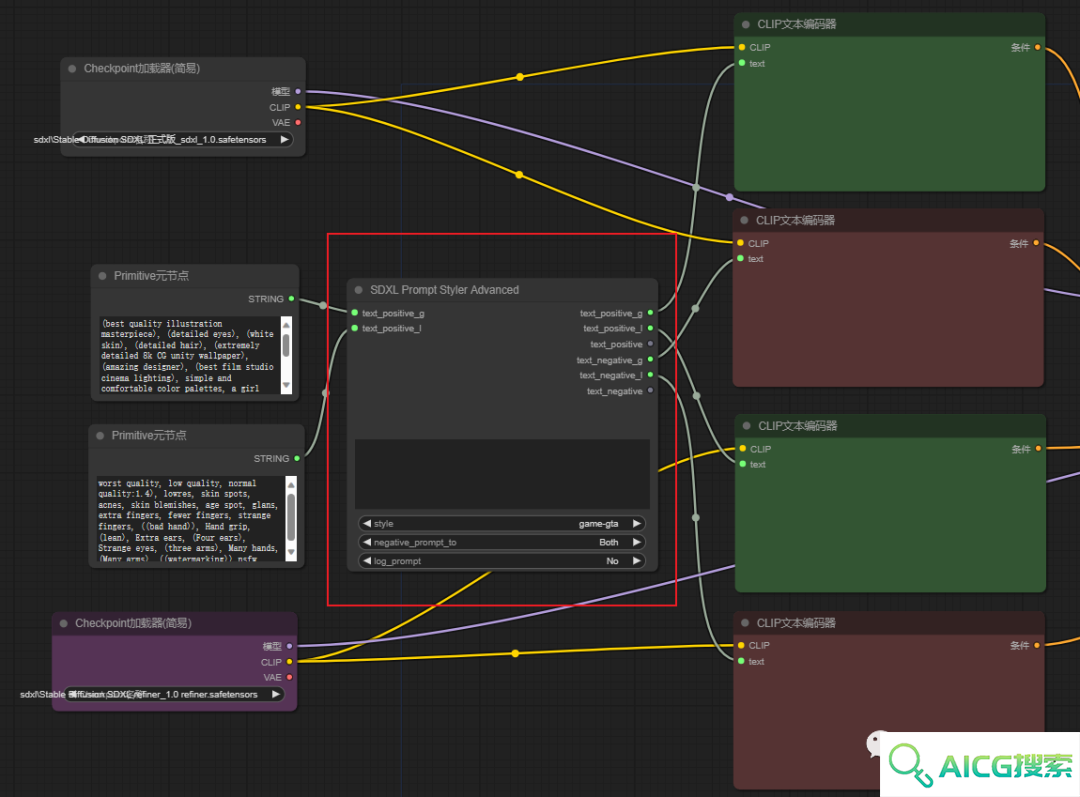Collapse the Primitive元节点 node containing 'worst quality' text

click(x=100, y=435)
